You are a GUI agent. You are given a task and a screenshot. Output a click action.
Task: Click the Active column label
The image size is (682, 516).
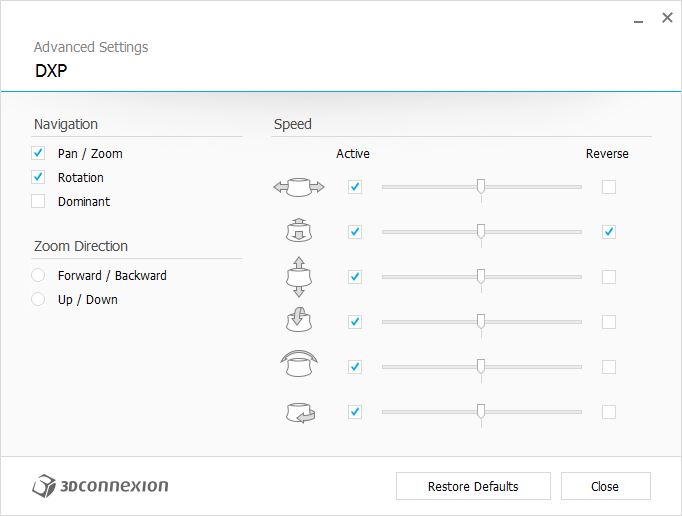pos(353,154)
